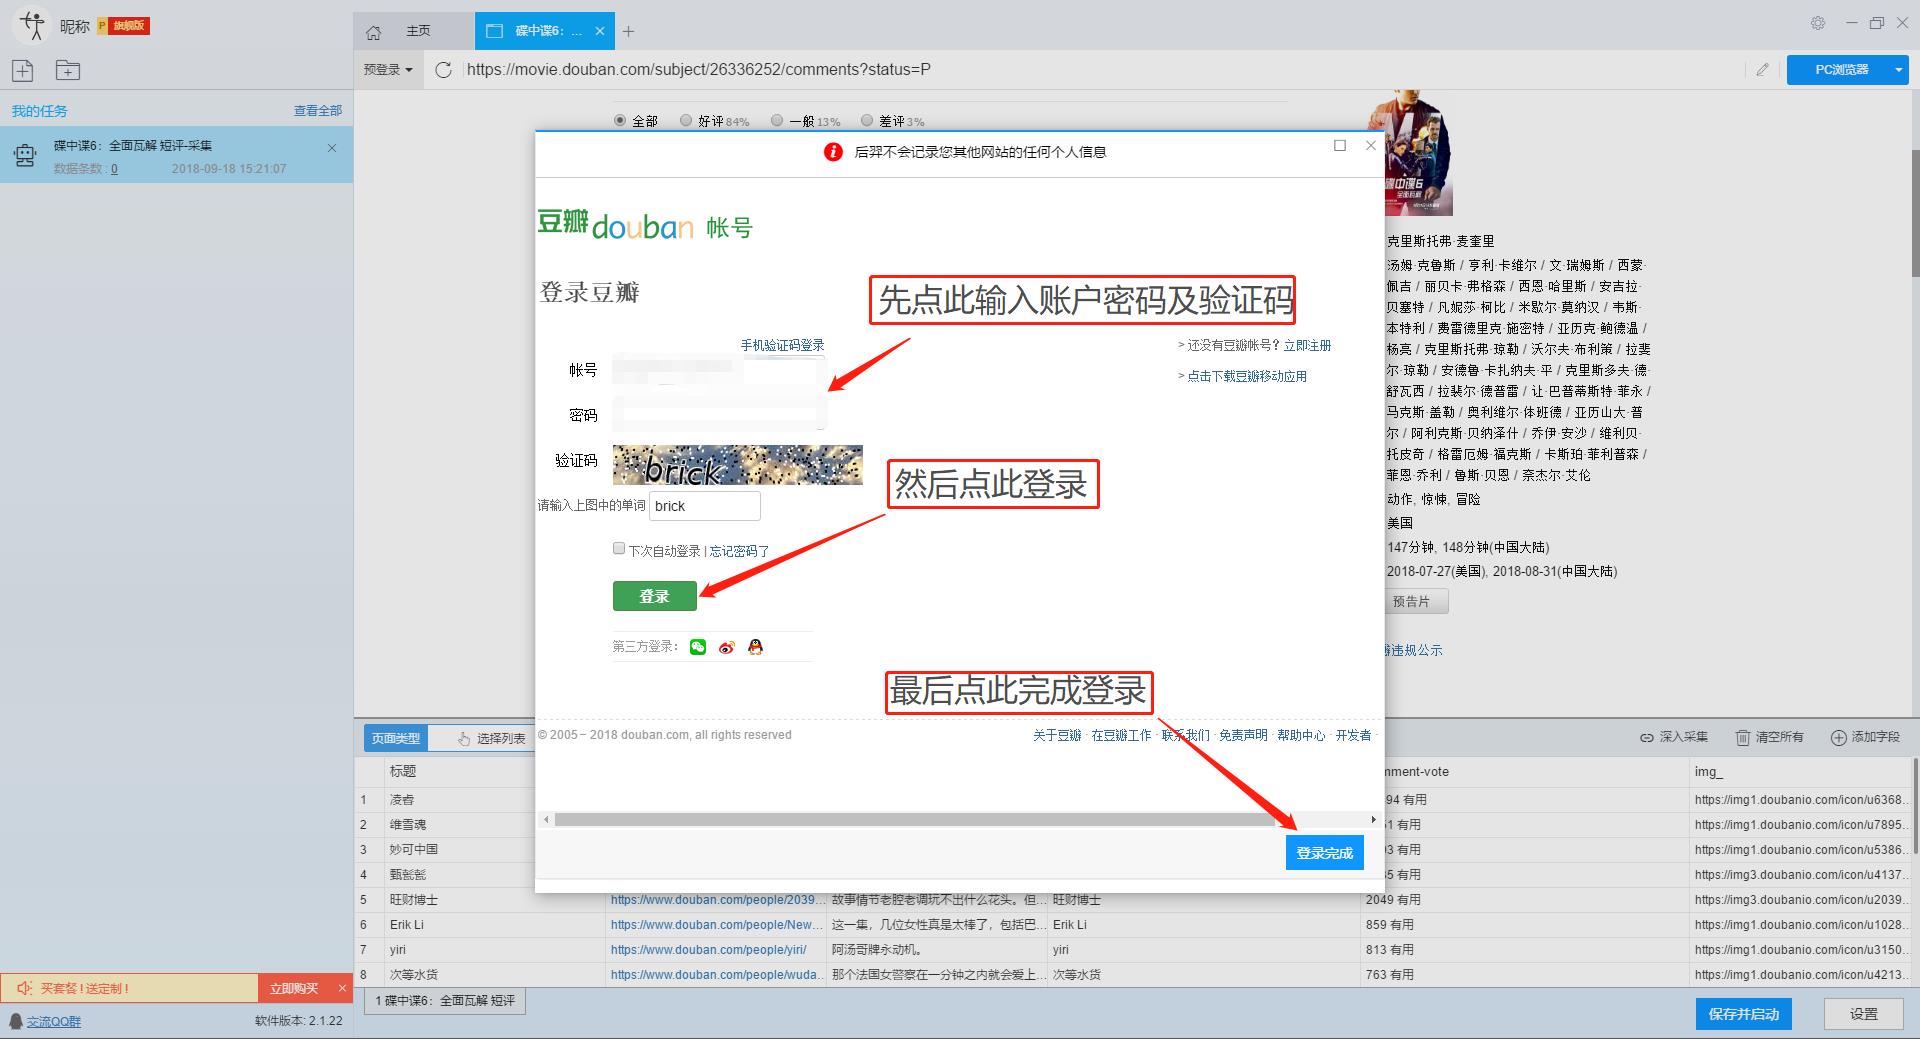This screenshot has height=1039, width=1920.
Task: Click the 深入采集 tool
Action: [1674, 737]
